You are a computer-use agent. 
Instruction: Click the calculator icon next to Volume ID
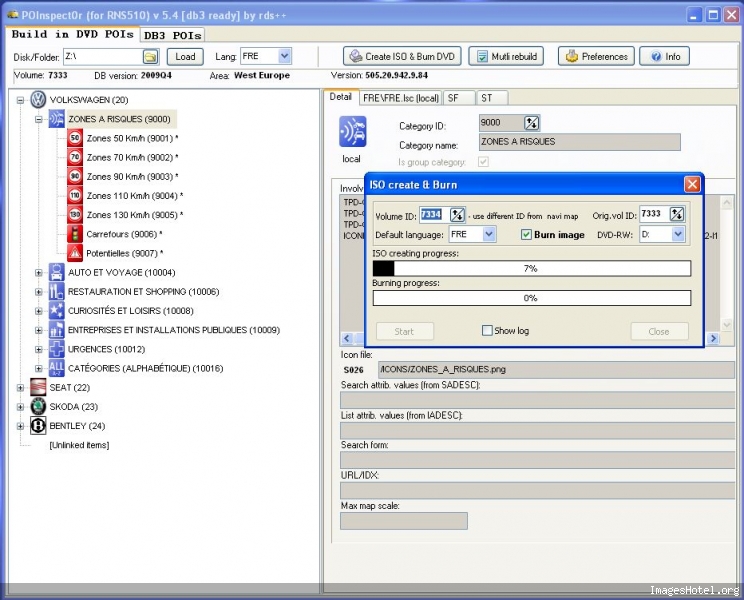[x=457, y=215]
